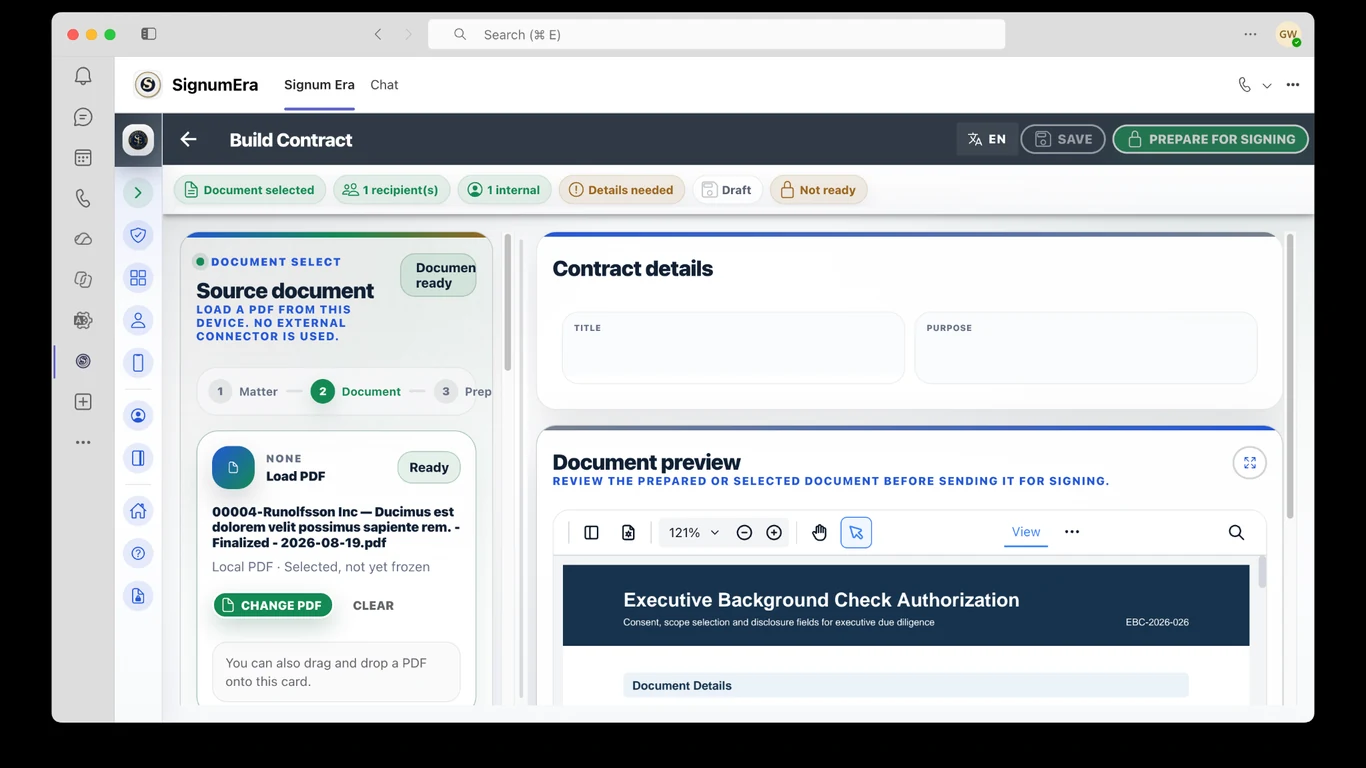Go to step 1 Matter

[244, 391]
